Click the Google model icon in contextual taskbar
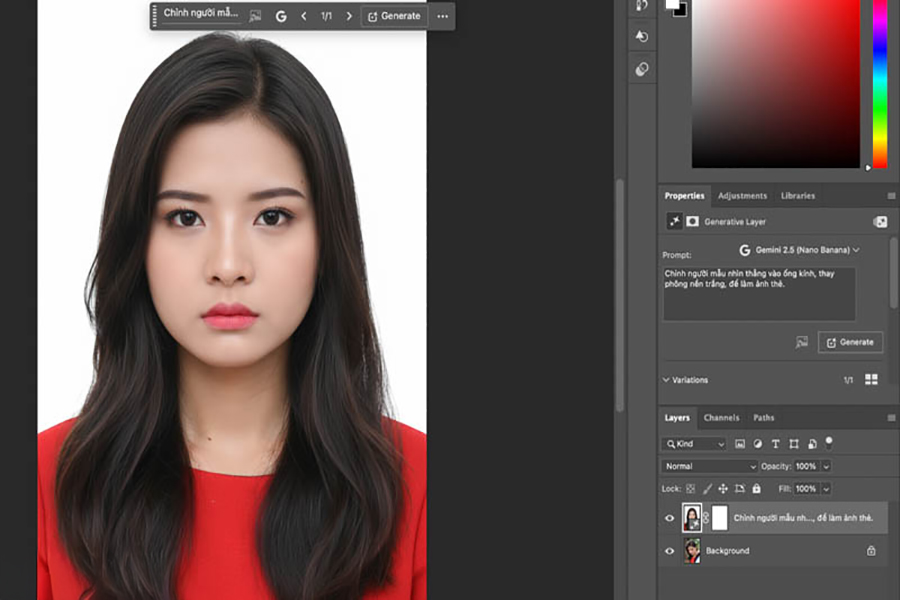Screen dimensions: 900x600 coord(281,16)
